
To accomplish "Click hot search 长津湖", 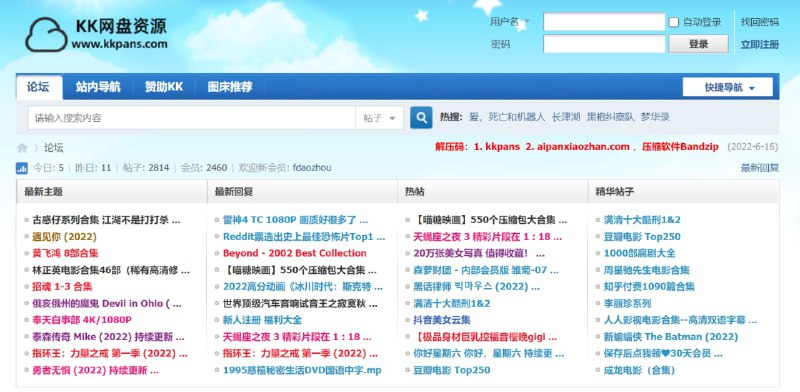I will (x=566, y=117).
